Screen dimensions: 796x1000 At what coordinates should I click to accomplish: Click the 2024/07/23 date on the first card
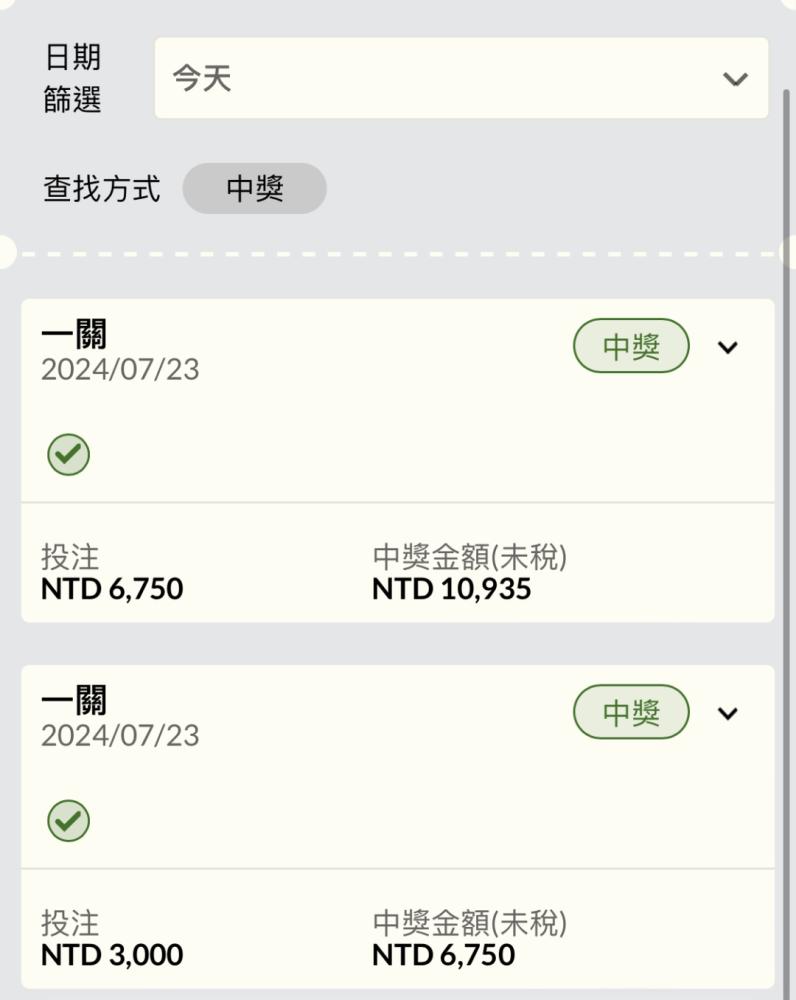click(120, 370)
